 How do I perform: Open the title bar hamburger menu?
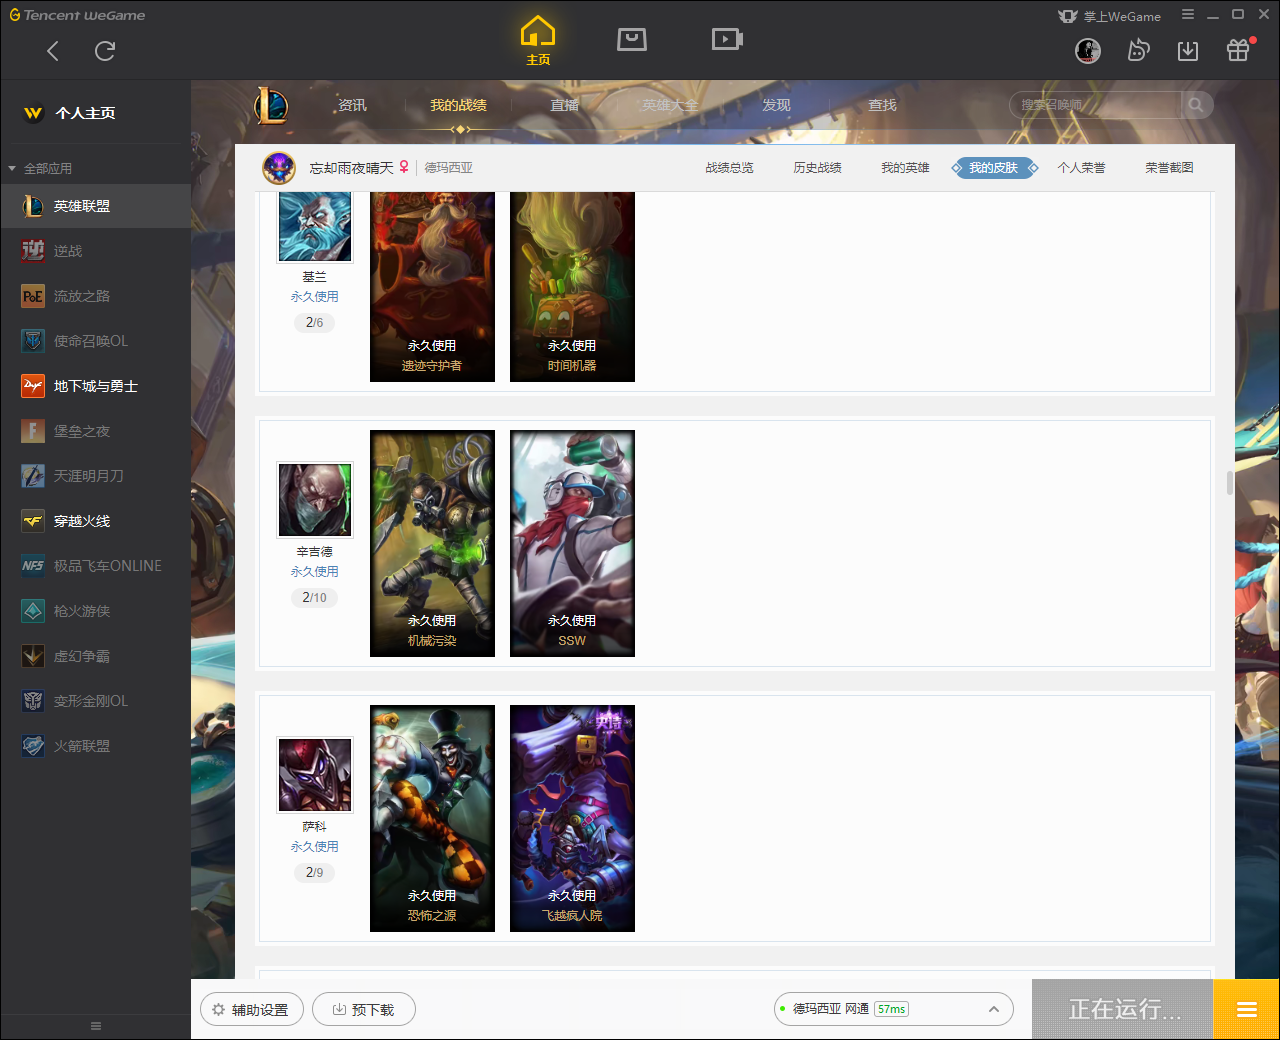pyautogui.click(x=1188, y=15)
